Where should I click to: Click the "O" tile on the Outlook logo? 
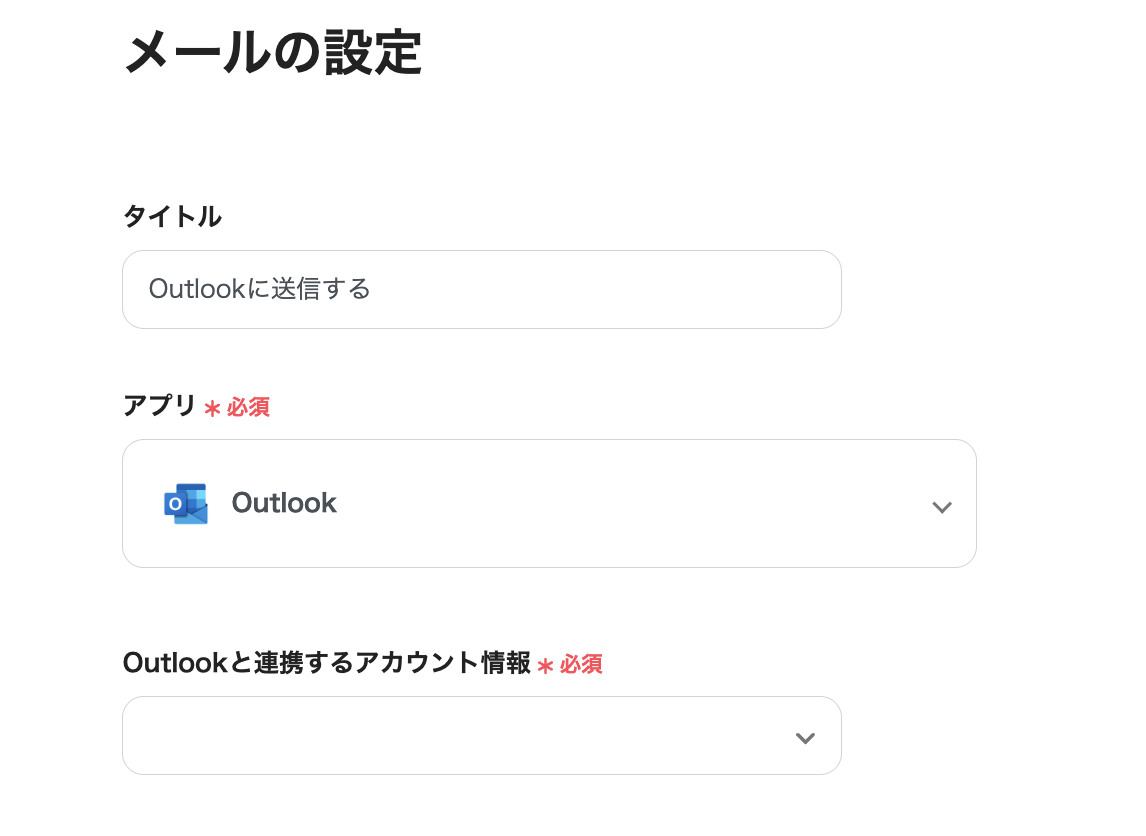pos(175,505)
